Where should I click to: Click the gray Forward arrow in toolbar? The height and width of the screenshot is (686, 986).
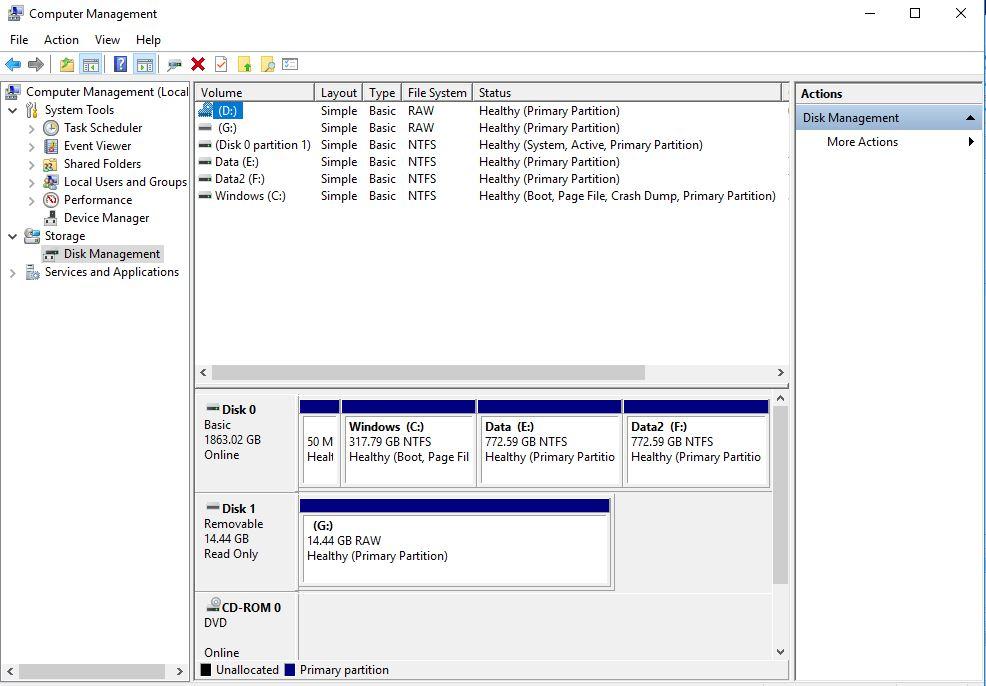point(36,64)
